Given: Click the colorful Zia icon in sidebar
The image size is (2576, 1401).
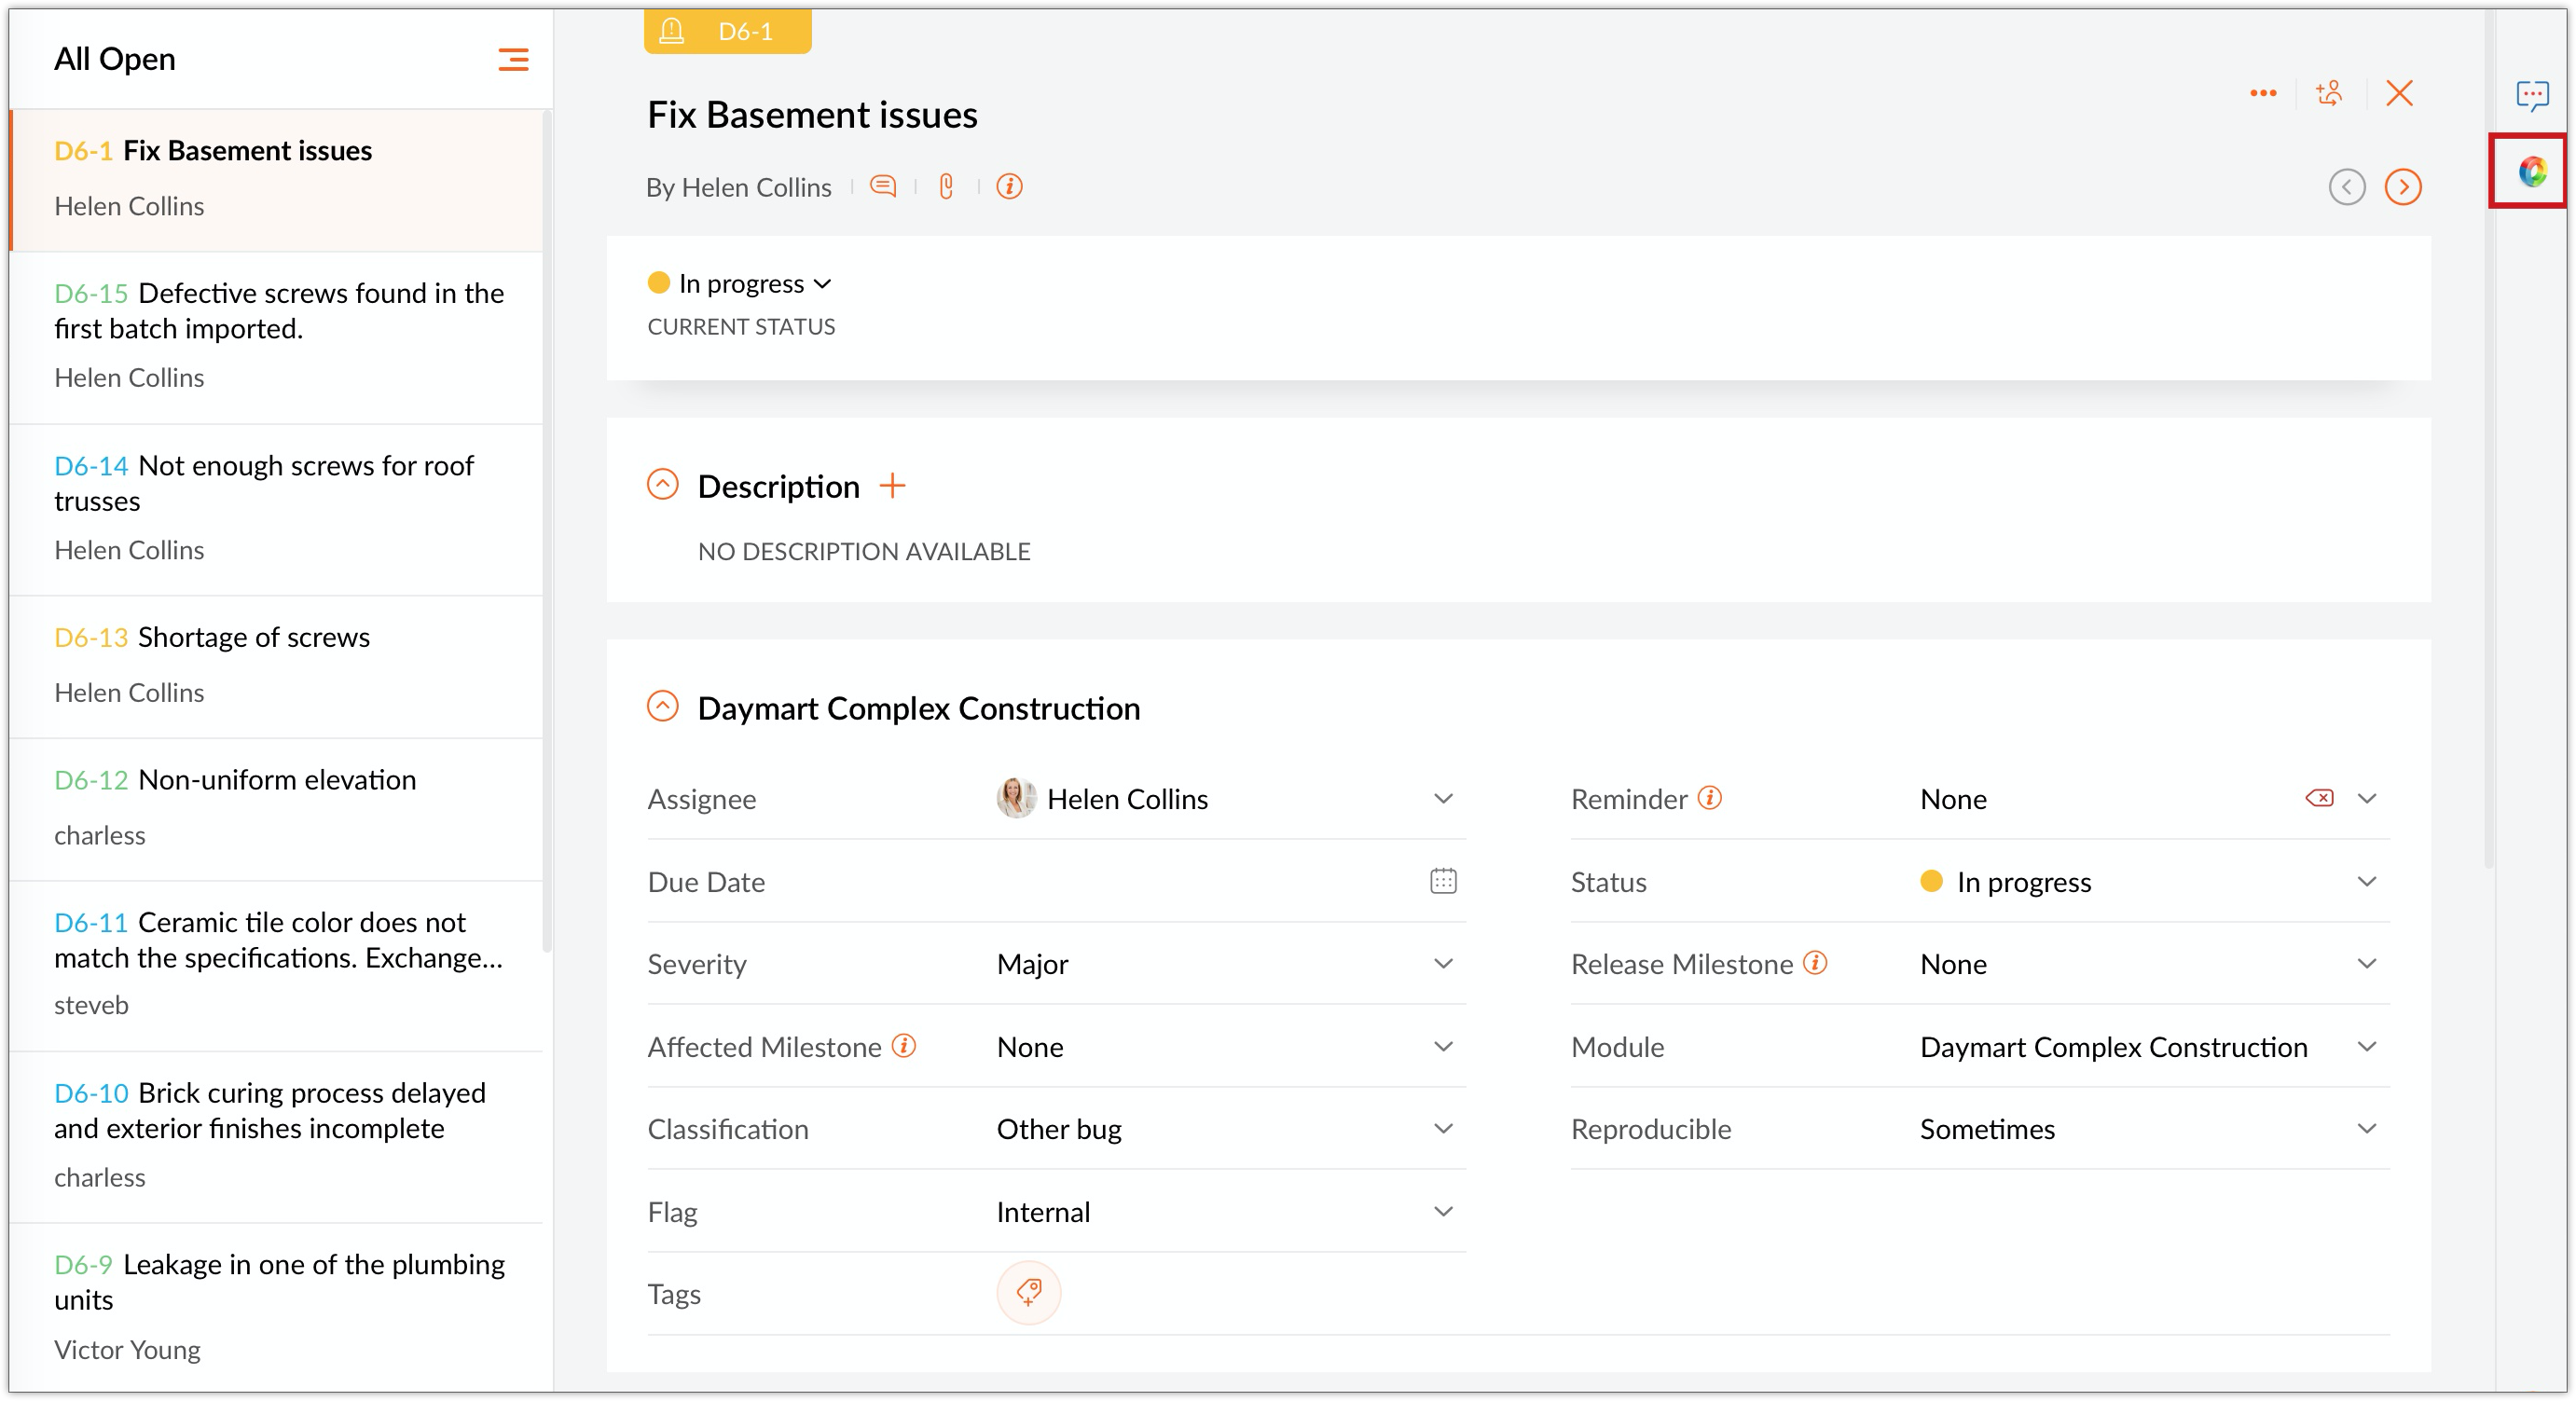Looking at the screenshot, I should (2532, 171).
